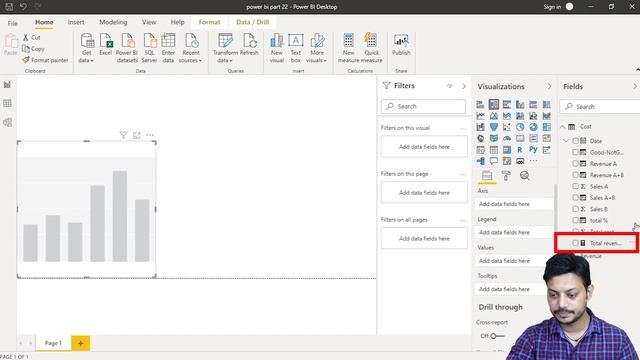Select the Funnel visualization
This screenshot has height=360, width=640.
tap(493, 127)
